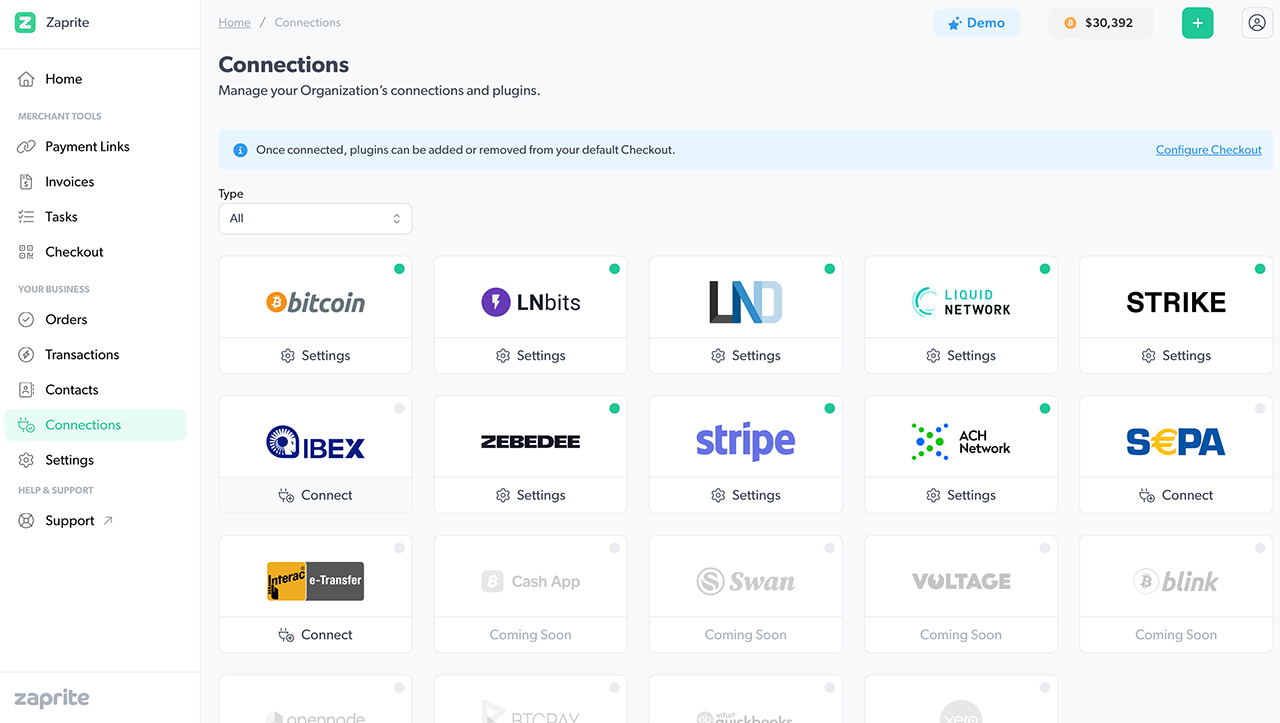Open Settings for ZEBEDEE connection
1280x723 pixels.
pyautogui.click(x=530, y=496)
